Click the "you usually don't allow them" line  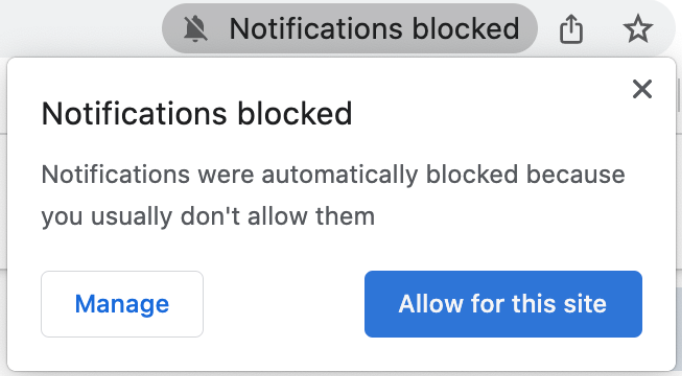208,217
